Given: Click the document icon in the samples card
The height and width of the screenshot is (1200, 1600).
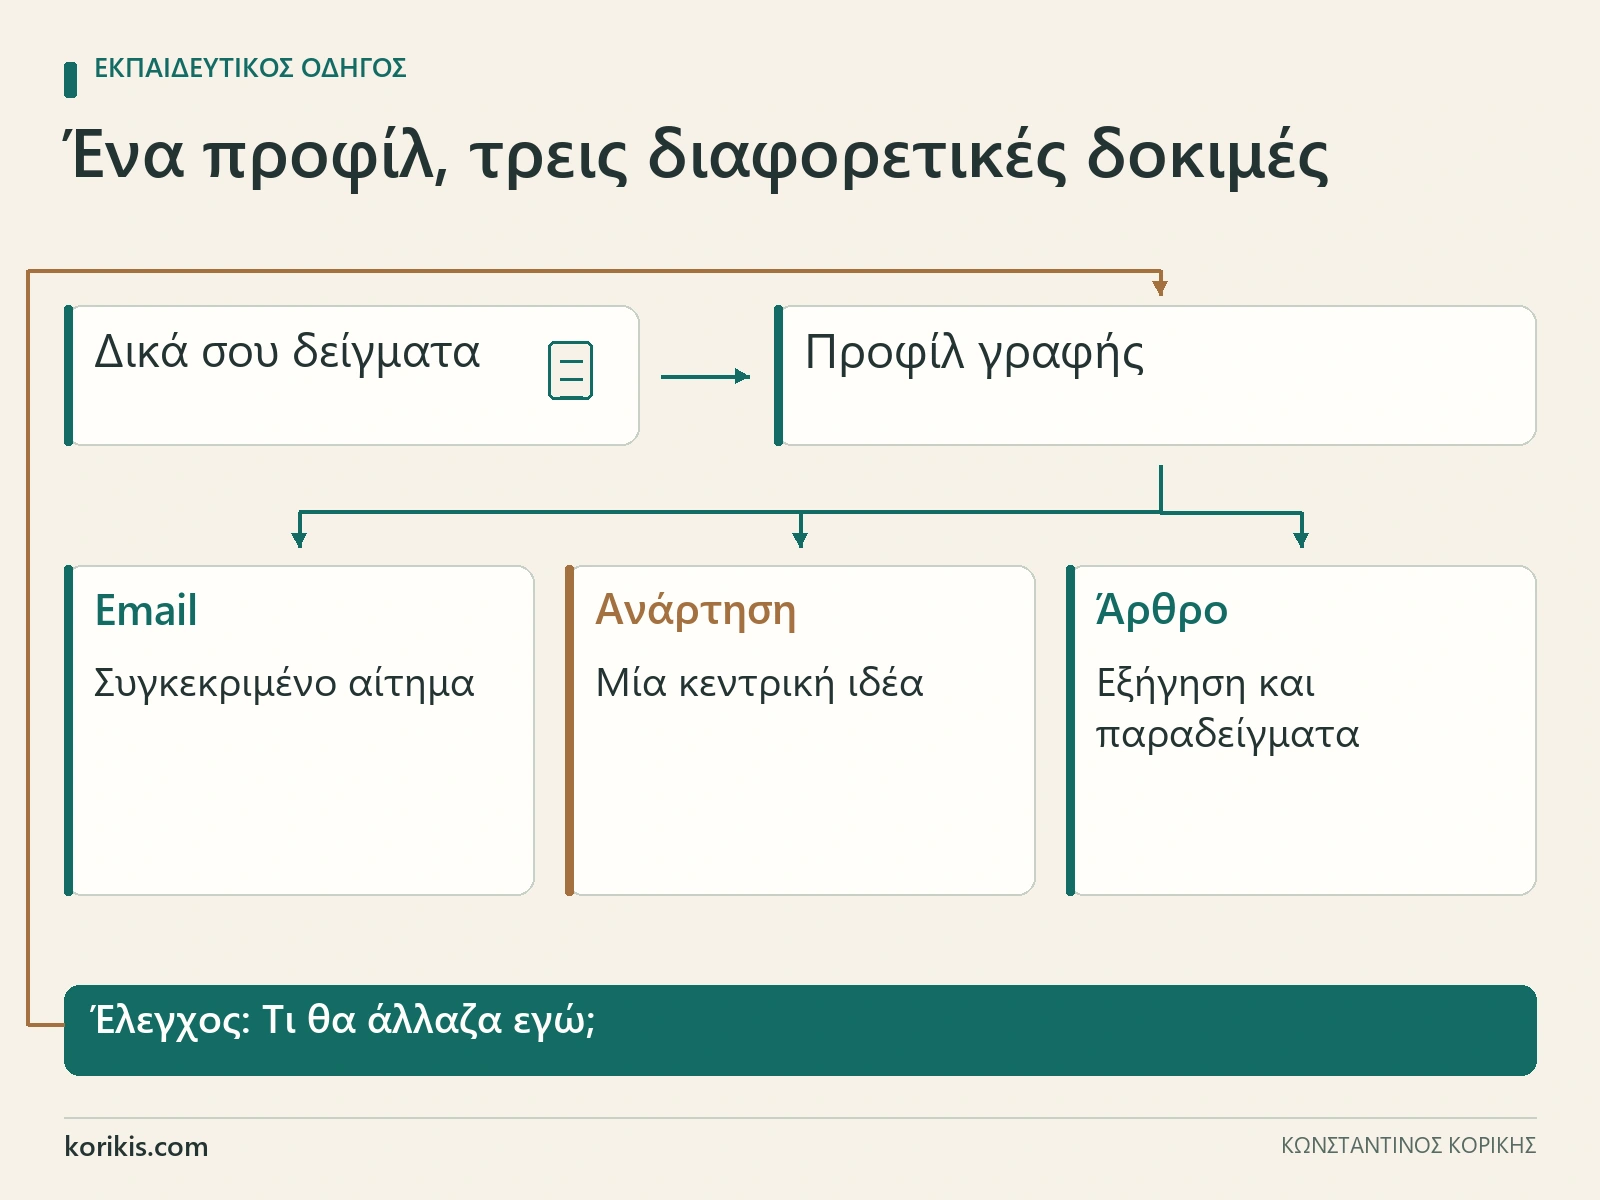Looking at the screenshot, I should click(x=571, y=371).
